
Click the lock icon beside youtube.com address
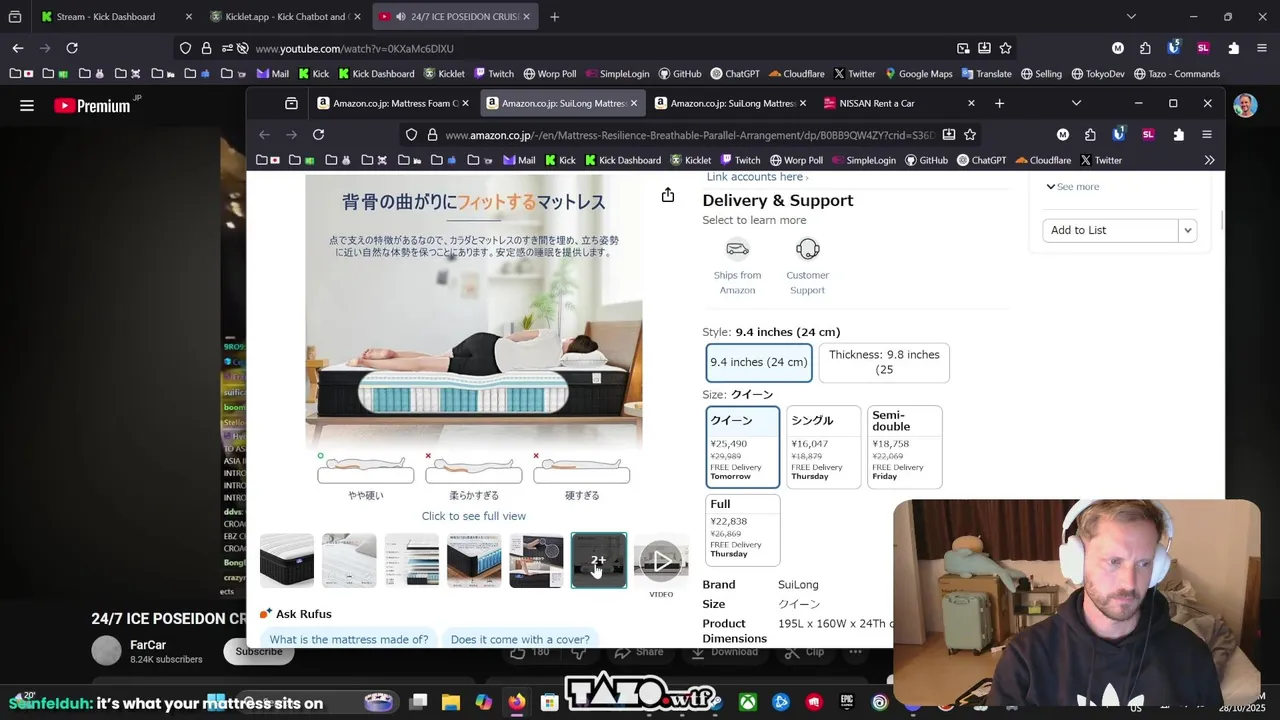pyautogui.click(x=206, y=48)
